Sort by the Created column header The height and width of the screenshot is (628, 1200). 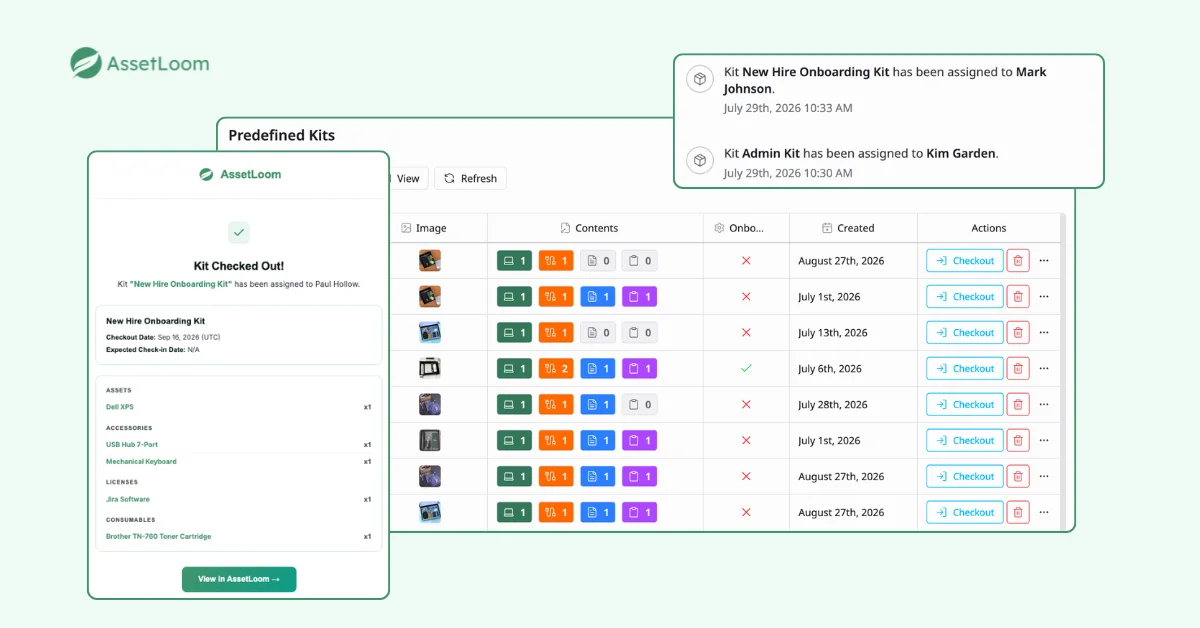(x=848, y=228)
